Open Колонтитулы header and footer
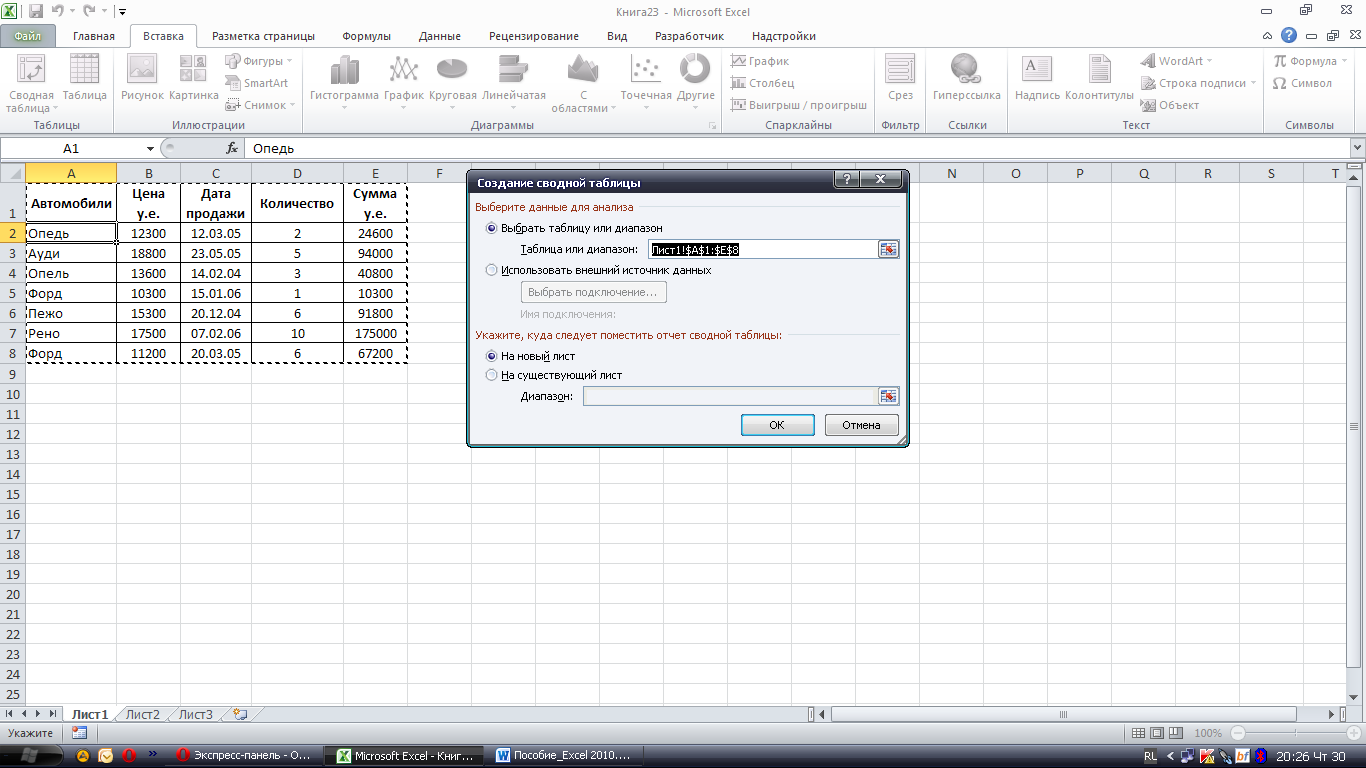 (1099, 78)
